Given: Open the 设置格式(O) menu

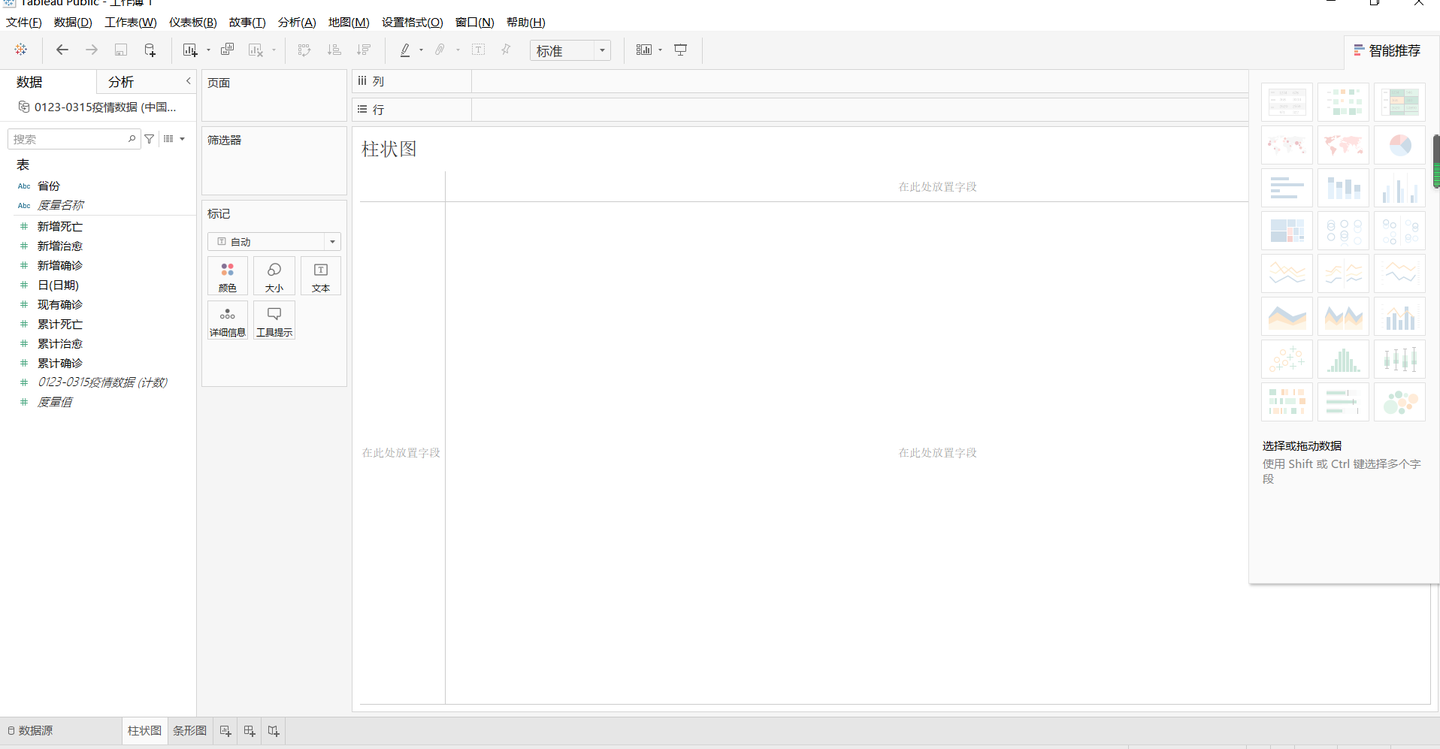Looking at the screenshot, I should tap(412, 22).
